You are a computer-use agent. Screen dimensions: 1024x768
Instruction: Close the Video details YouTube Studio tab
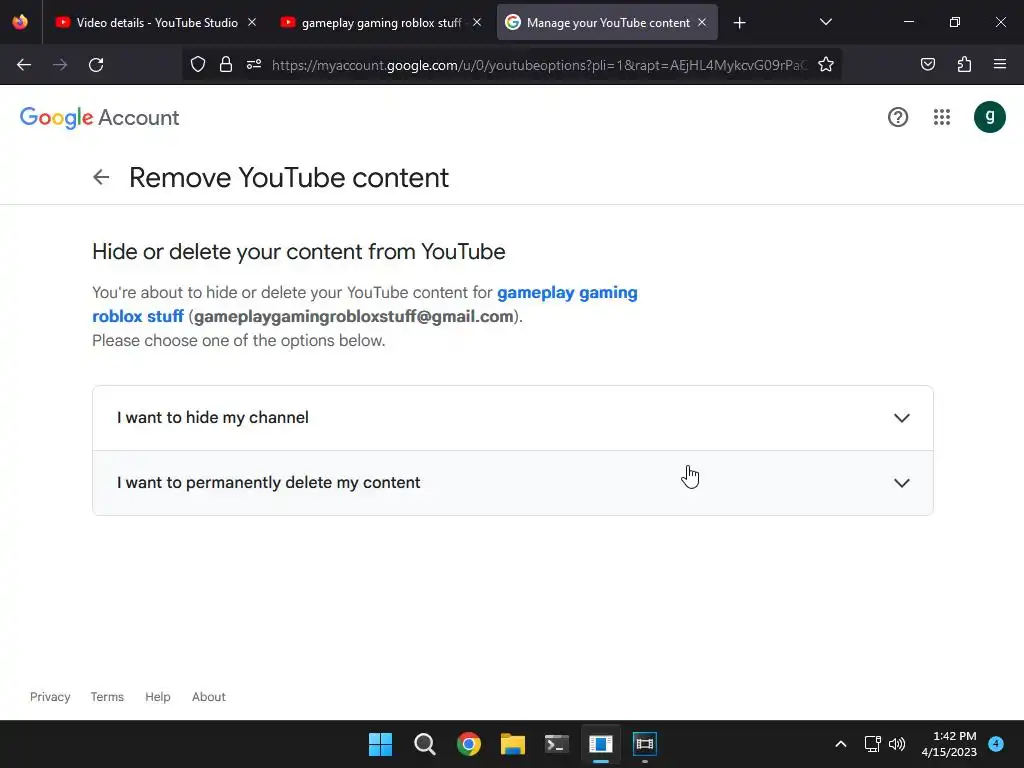tap(252, 22)
